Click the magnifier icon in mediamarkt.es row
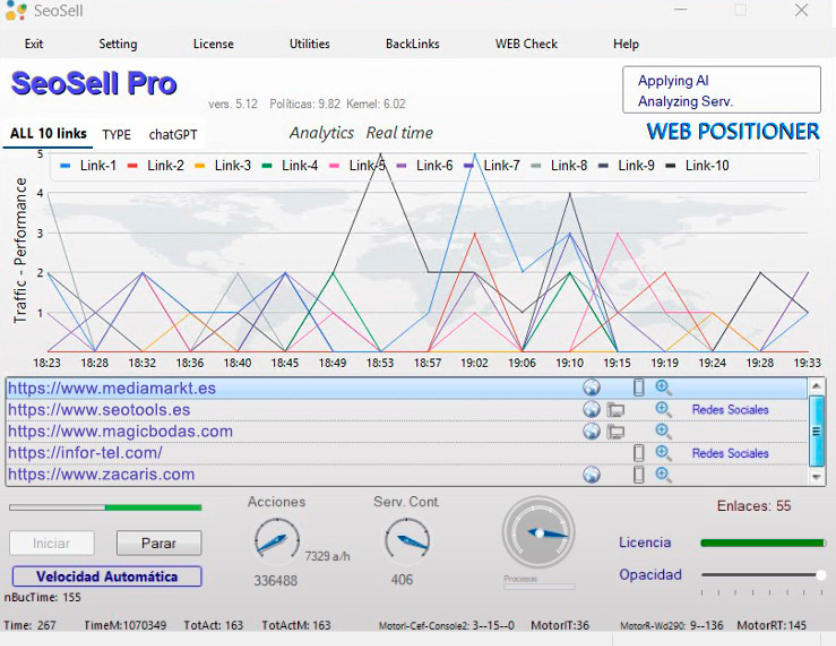836x646 pixels. (663, 387)
